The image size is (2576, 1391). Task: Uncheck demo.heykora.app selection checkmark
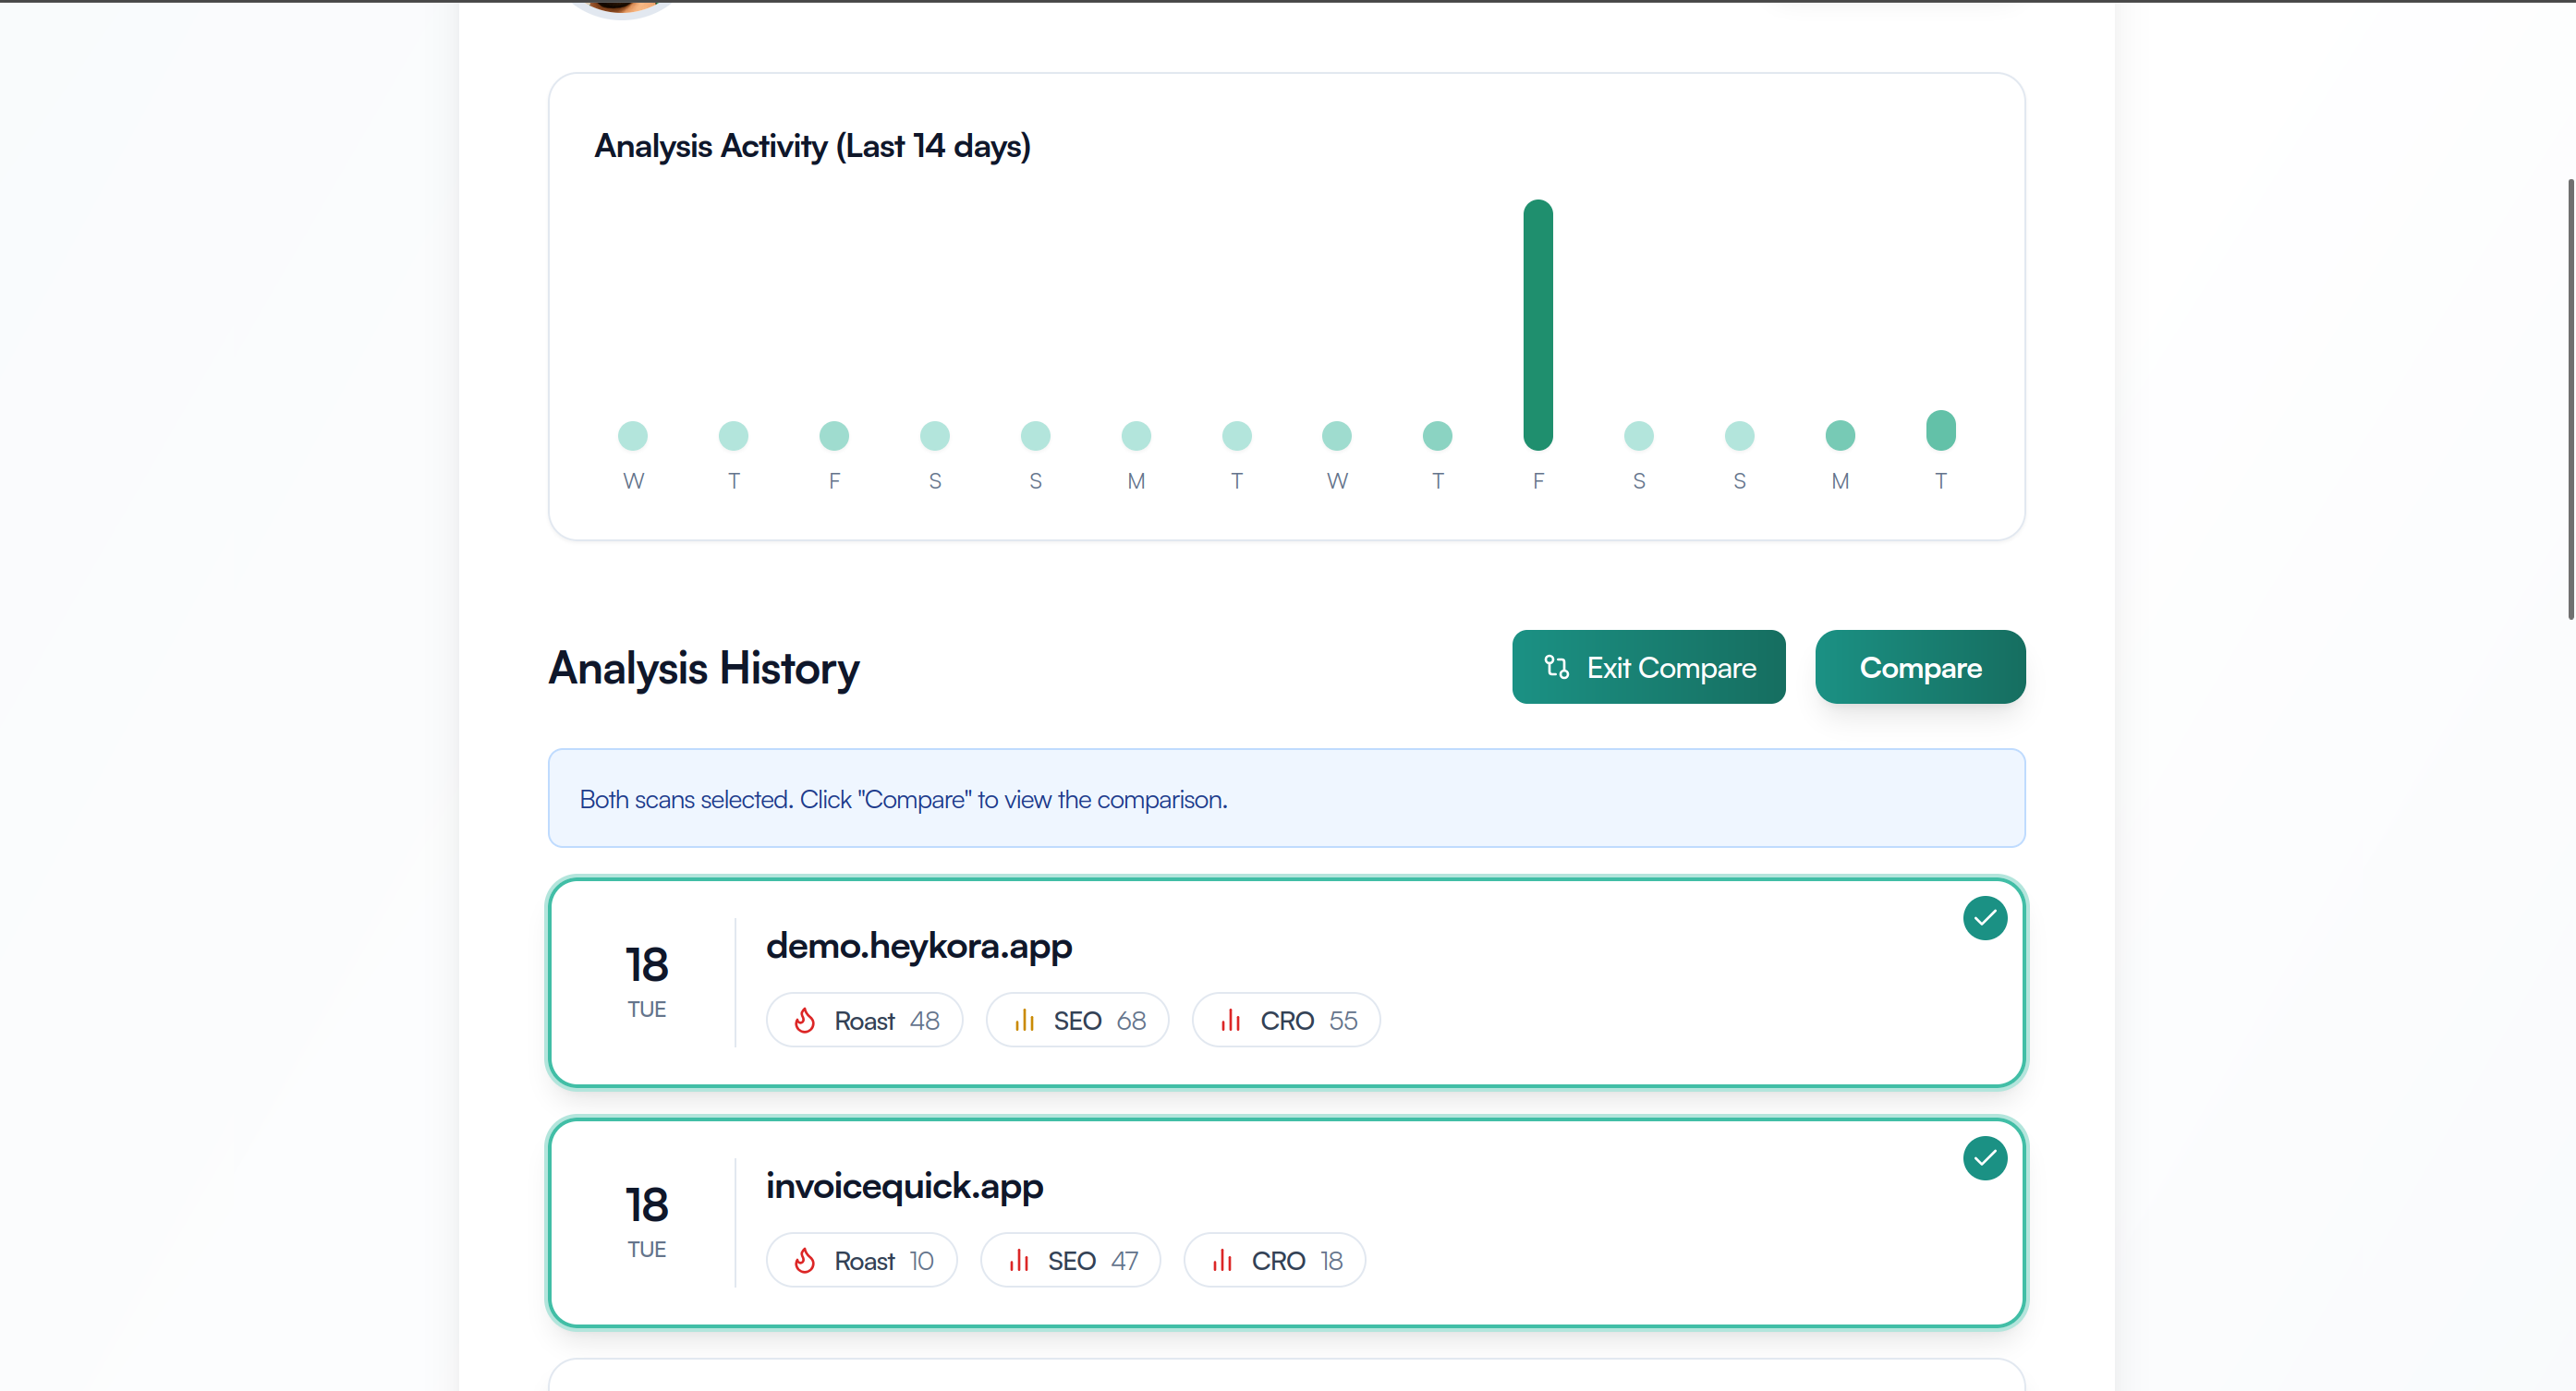point(1984,918)
